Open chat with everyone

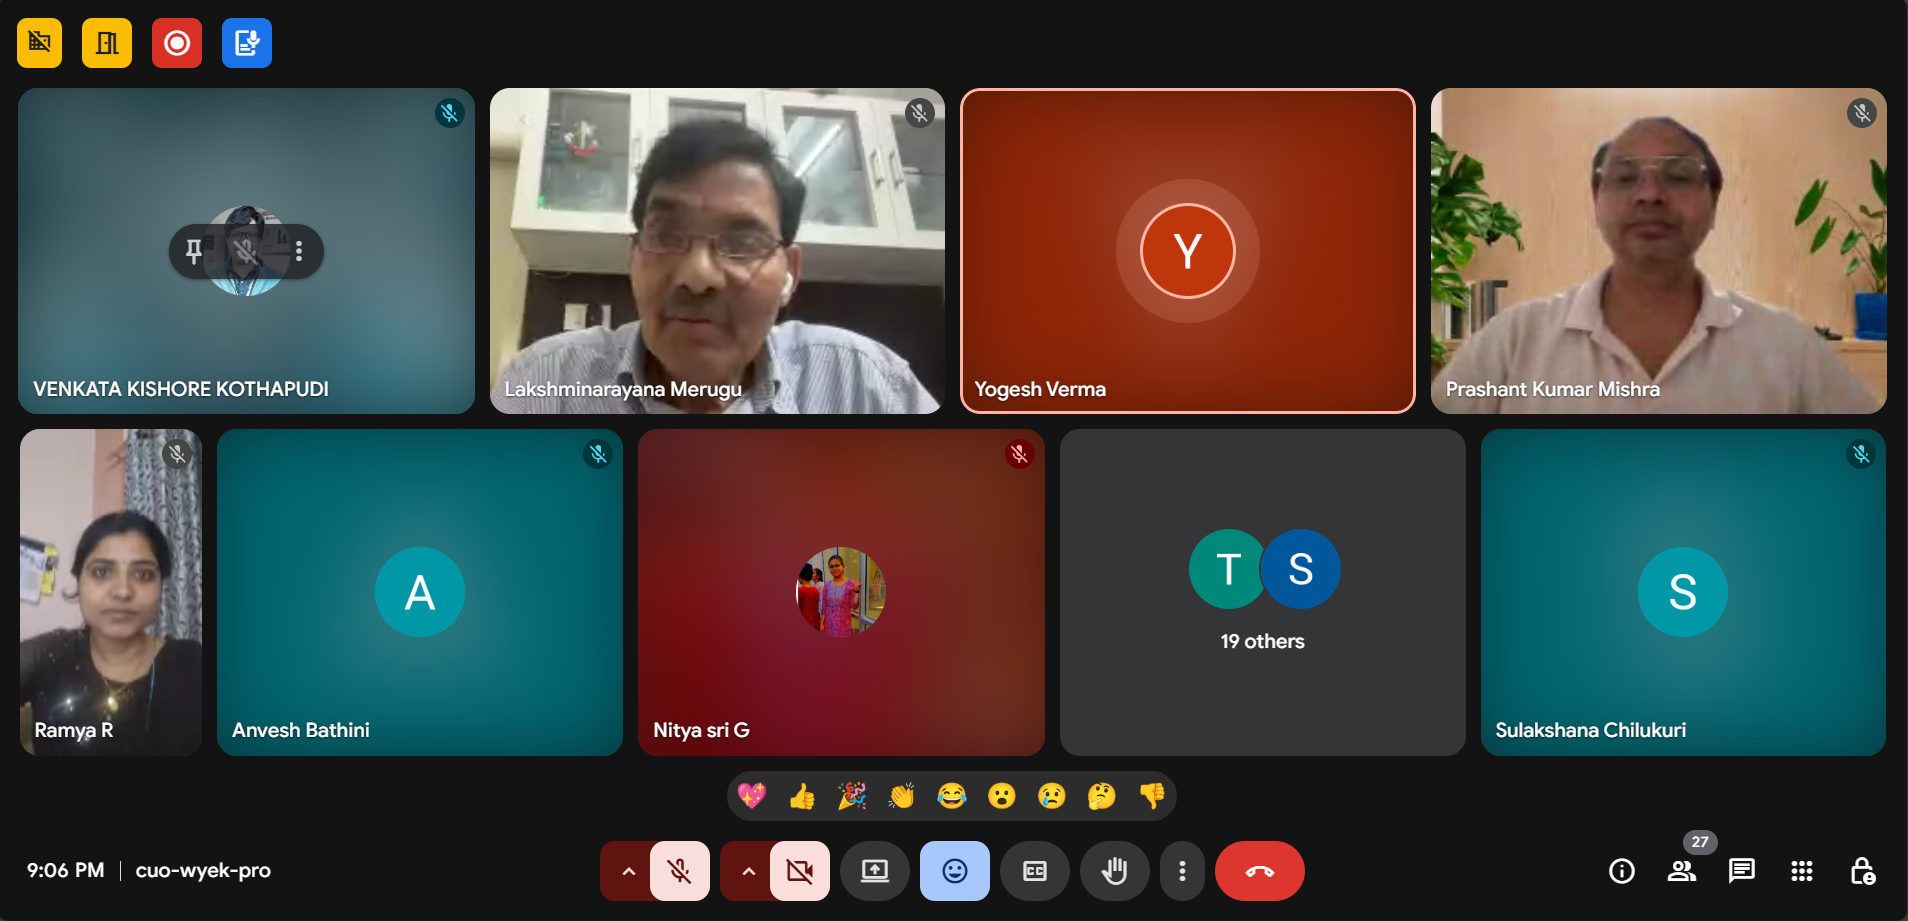point(1741,871)
